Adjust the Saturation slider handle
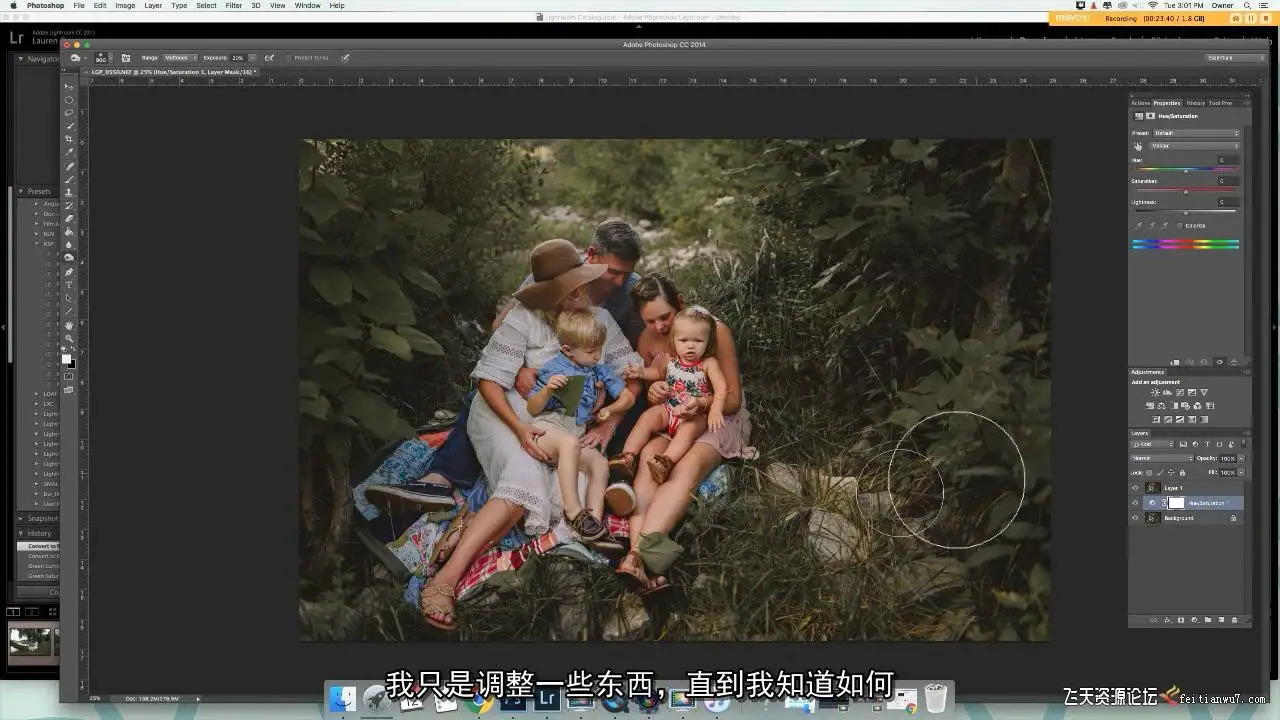 click(x=1186, y=192)
